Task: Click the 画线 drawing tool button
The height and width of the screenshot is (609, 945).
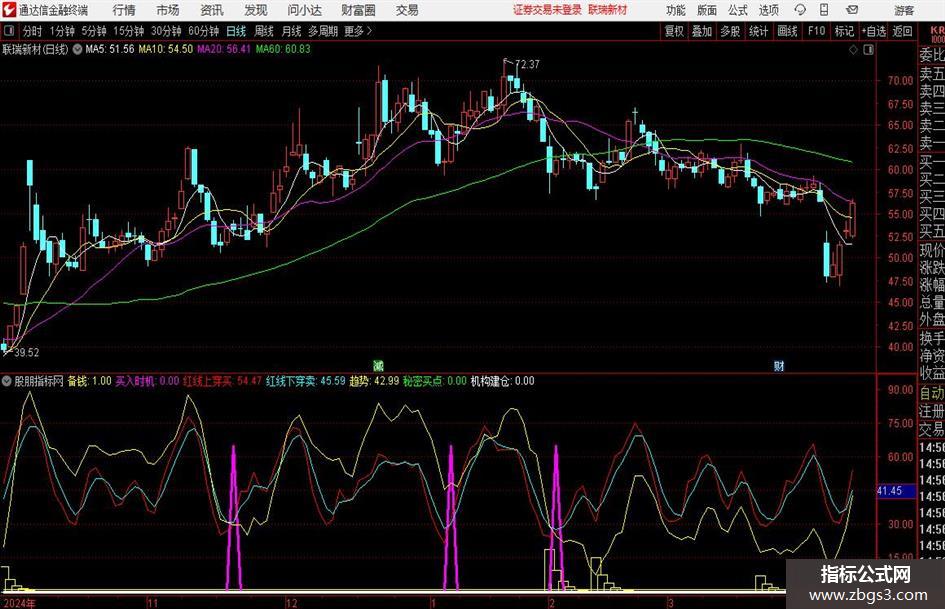Action: coord(787,31)
